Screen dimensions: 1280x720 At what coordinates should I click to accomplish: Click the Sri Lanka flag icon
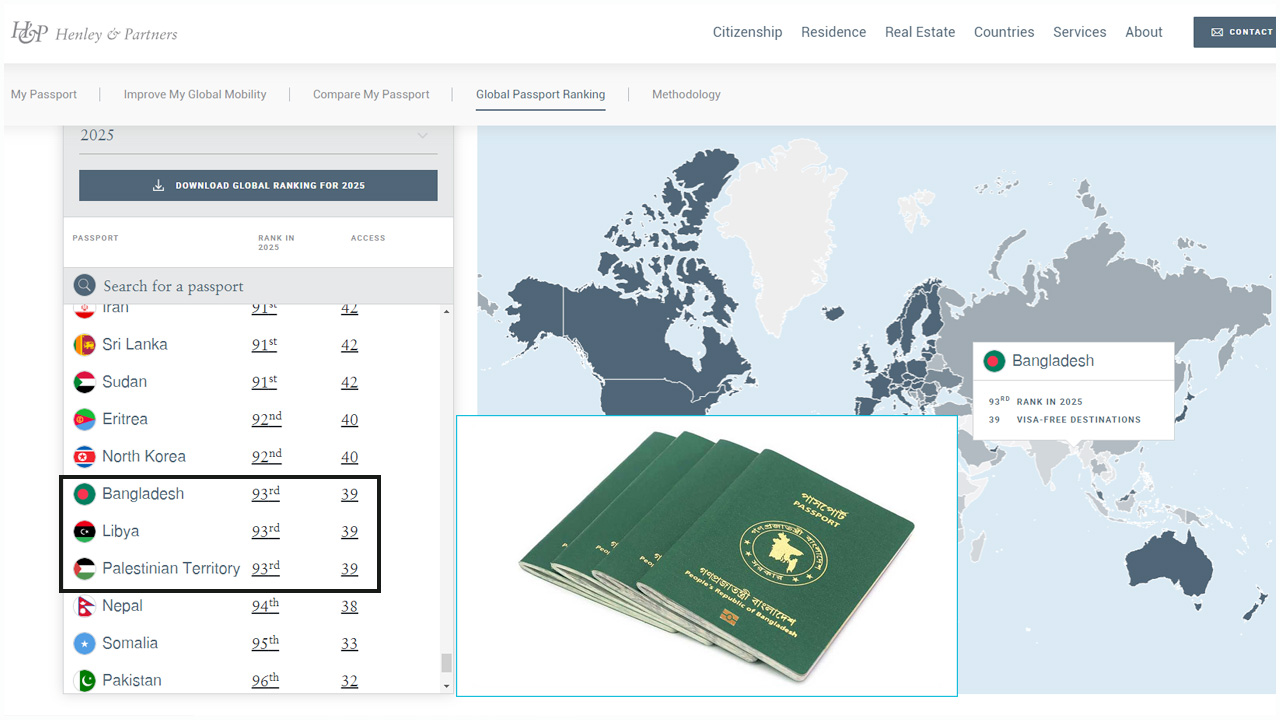[85, 345]
